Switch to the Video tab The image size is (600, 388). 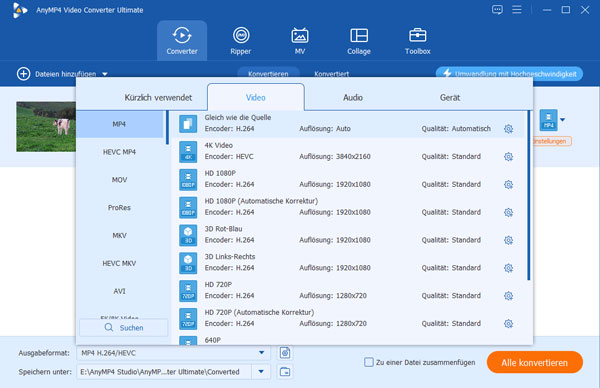256,98
